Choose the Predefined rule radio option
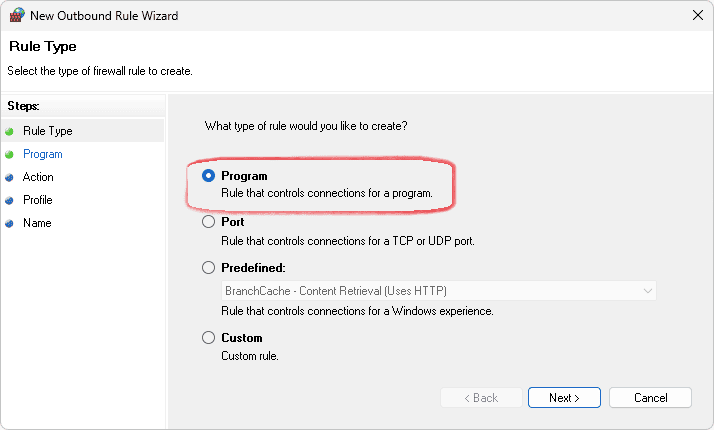 209,268
